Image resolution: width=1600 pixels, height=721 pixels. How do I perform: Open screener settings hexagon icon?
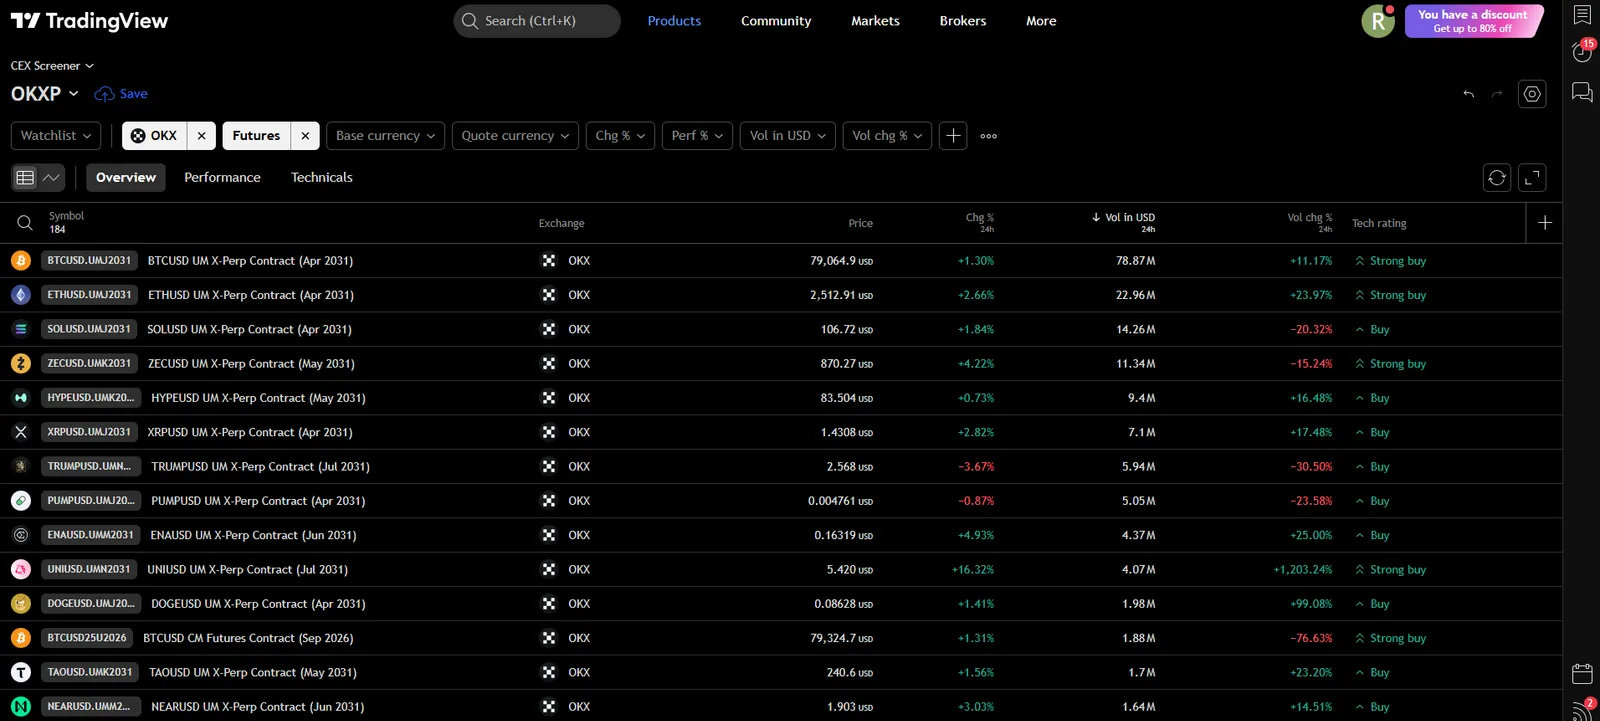(1532, 94)
